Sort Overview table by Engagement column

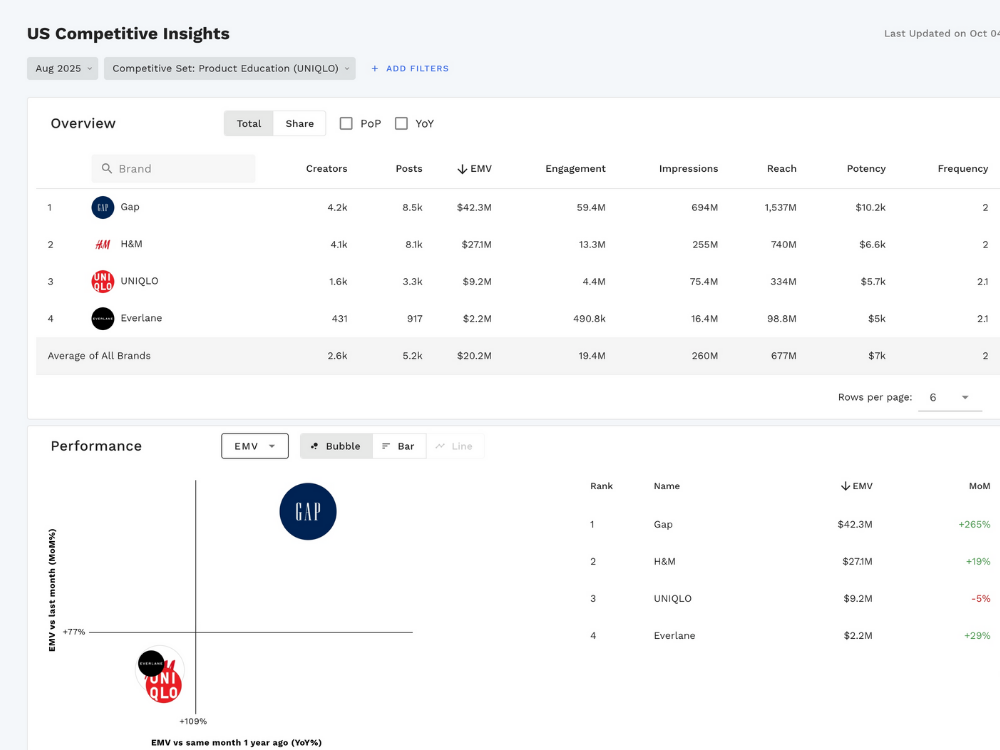(x=575, y=169)
